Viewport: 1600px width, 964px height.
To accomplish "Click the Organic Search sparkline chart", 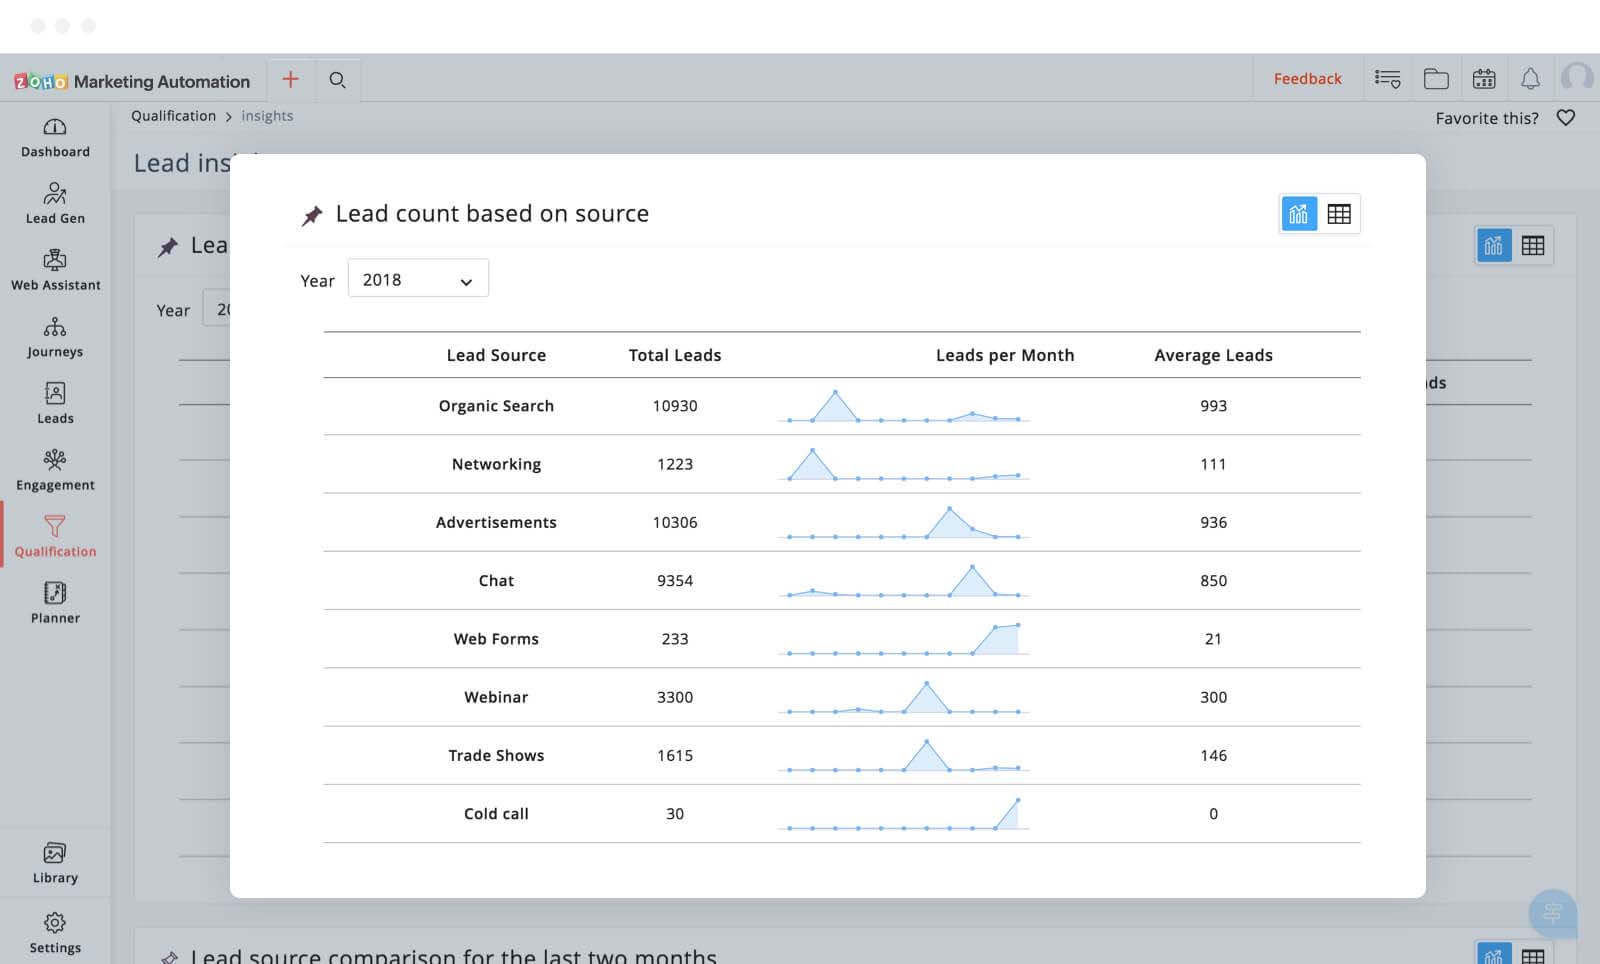I will tap(903, 406).
